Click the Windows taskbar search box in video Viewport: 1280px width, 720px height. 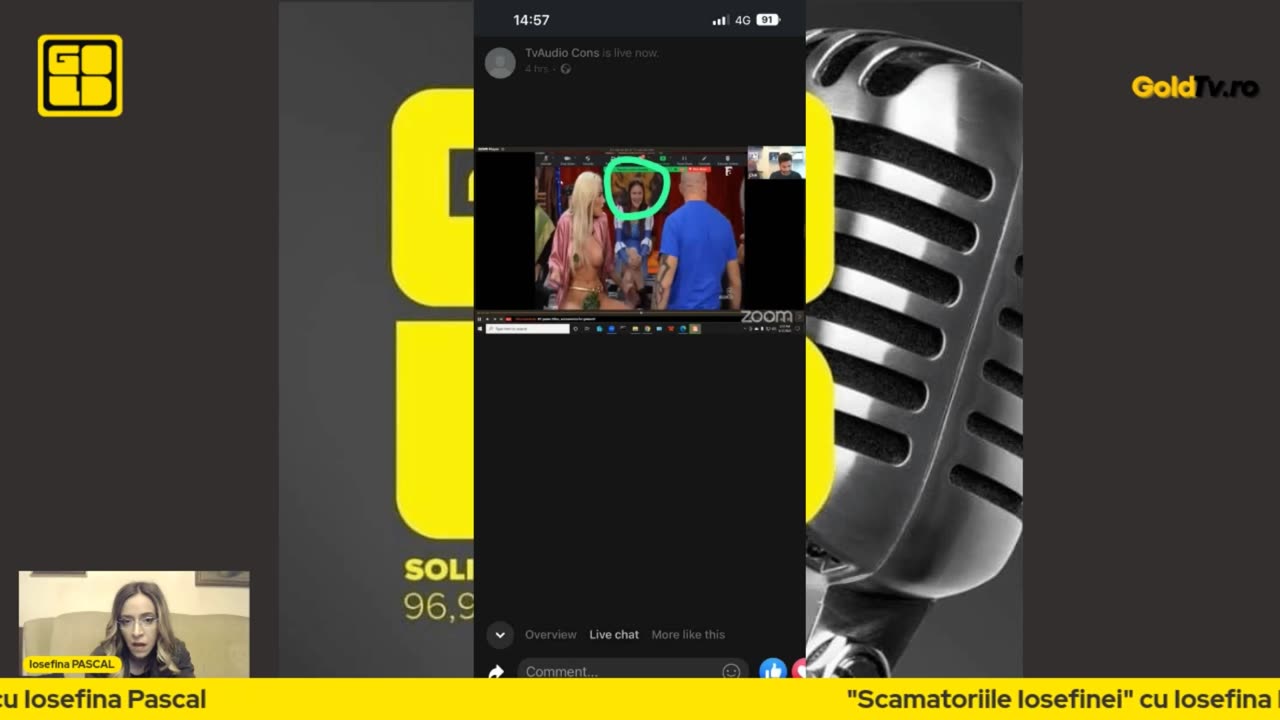point(528,329)
